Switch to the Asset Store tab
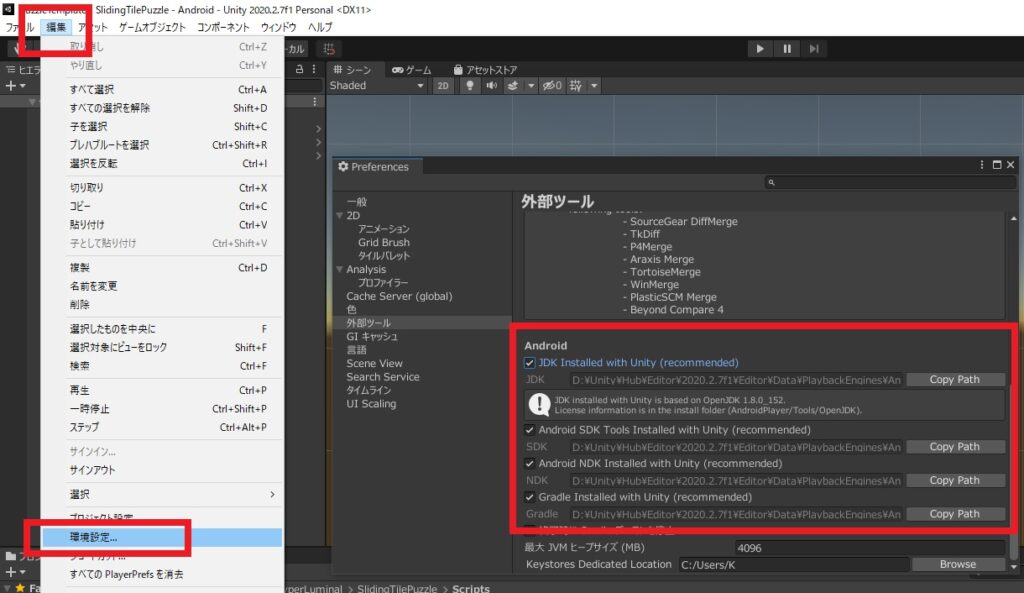1024x593 pixels. coord(485,70)
